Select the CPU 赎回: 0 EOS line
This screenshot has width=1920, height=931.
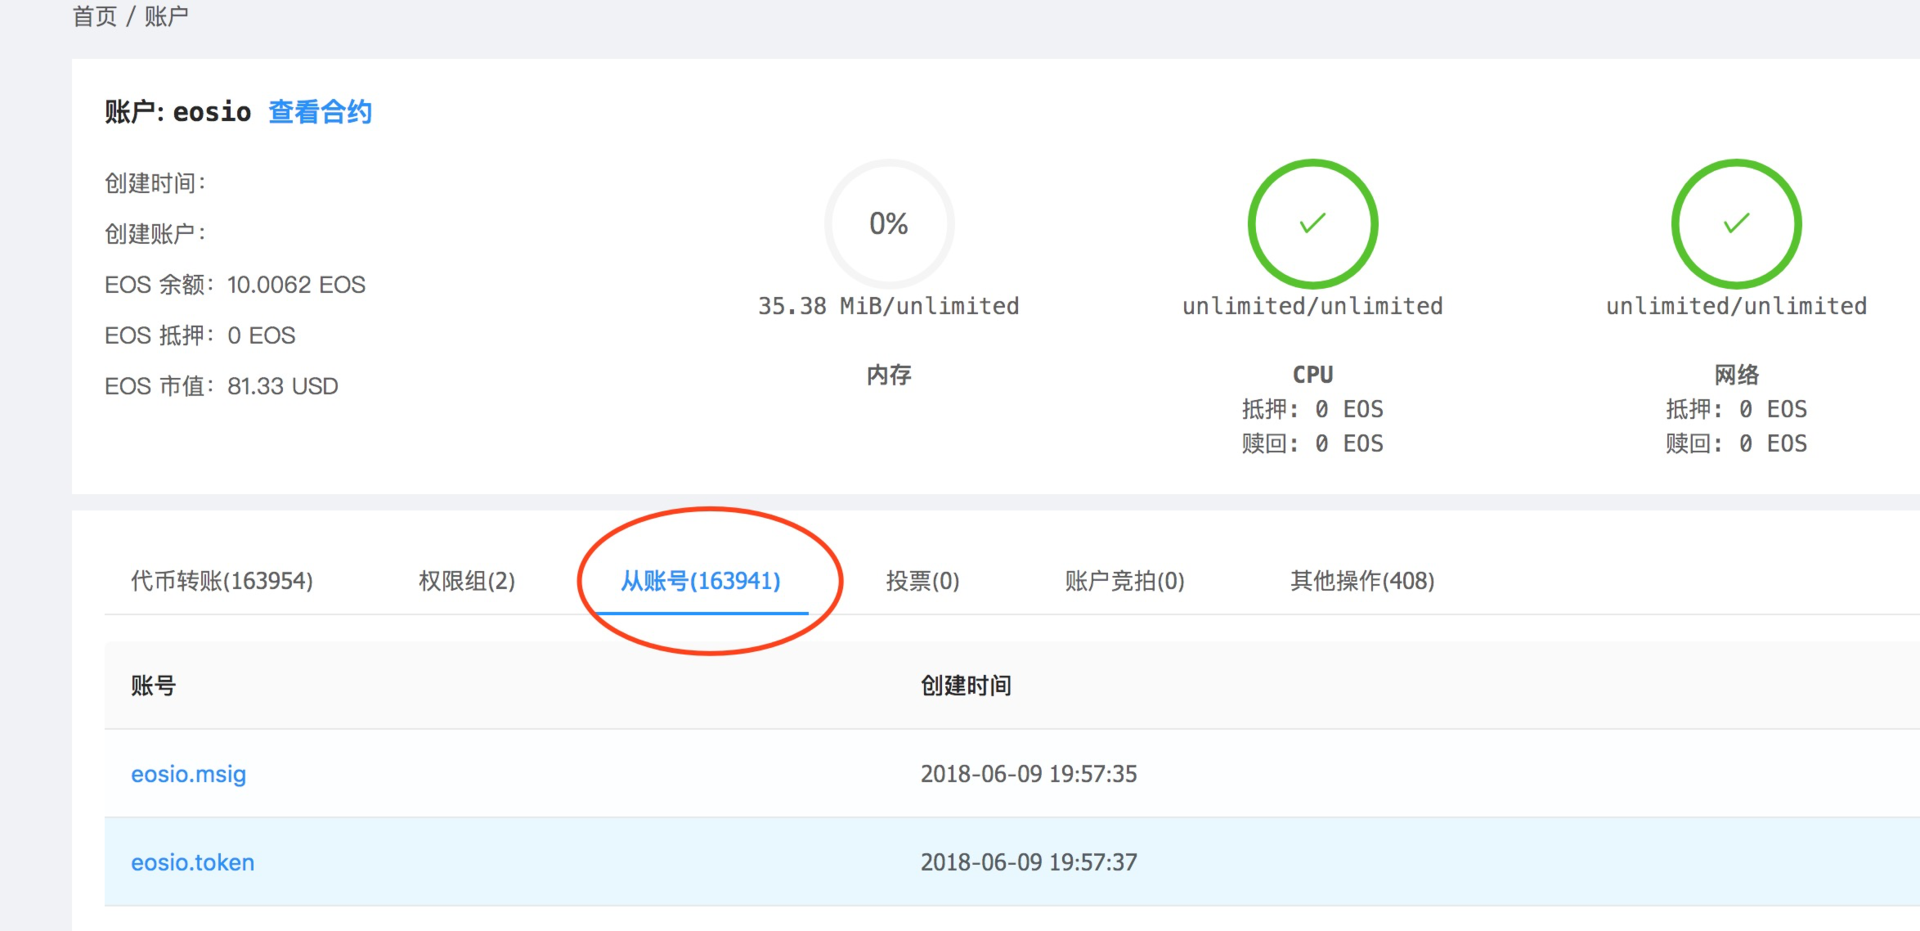1313,443
